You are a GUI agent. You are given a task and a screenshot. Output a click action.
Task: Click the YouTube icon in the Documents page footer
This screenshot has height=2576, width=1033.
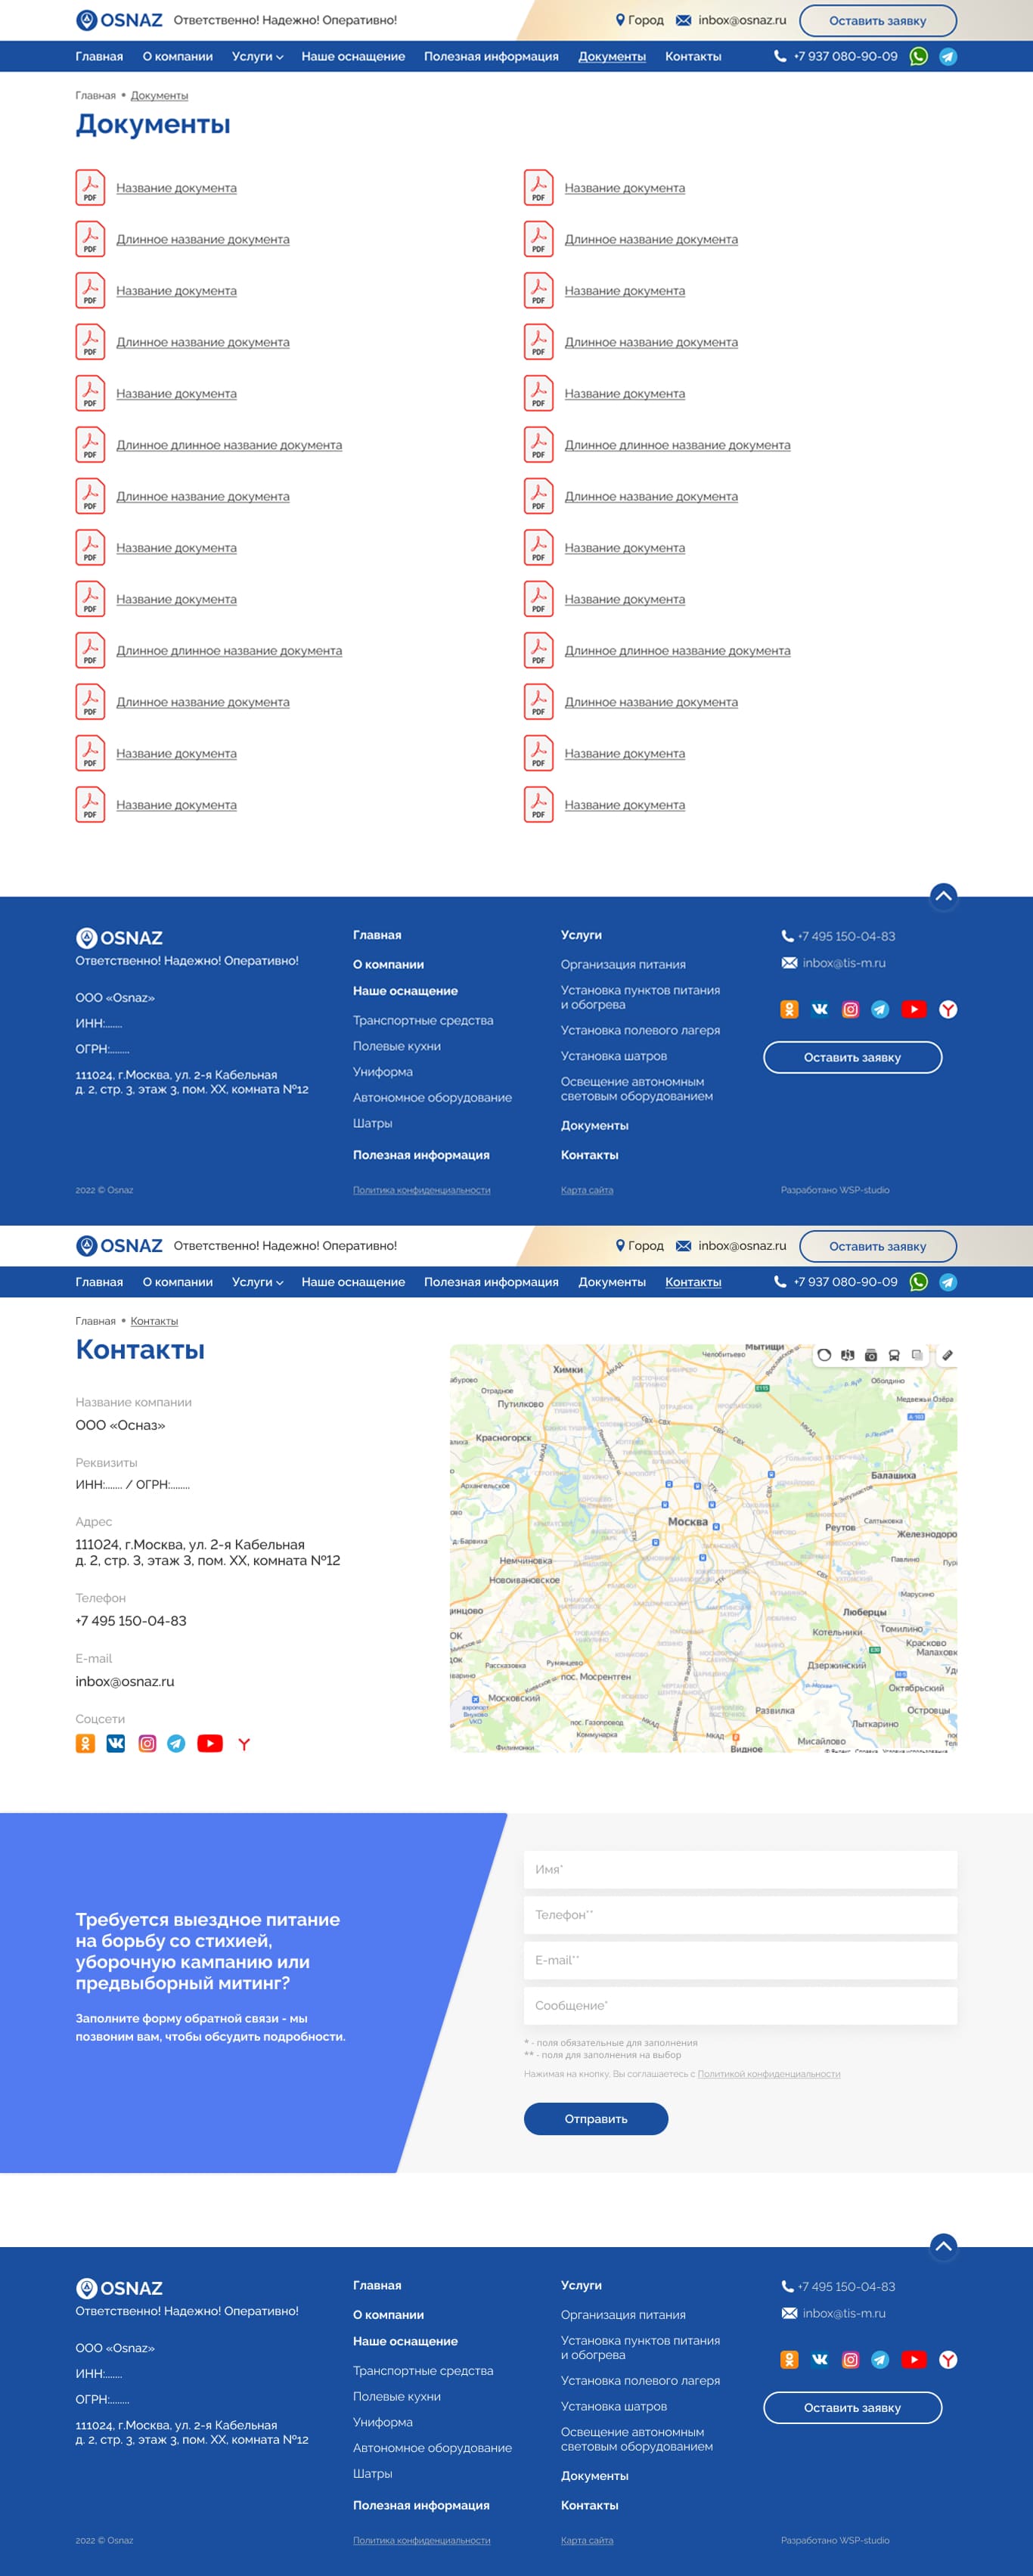[x=914, y=1009]
